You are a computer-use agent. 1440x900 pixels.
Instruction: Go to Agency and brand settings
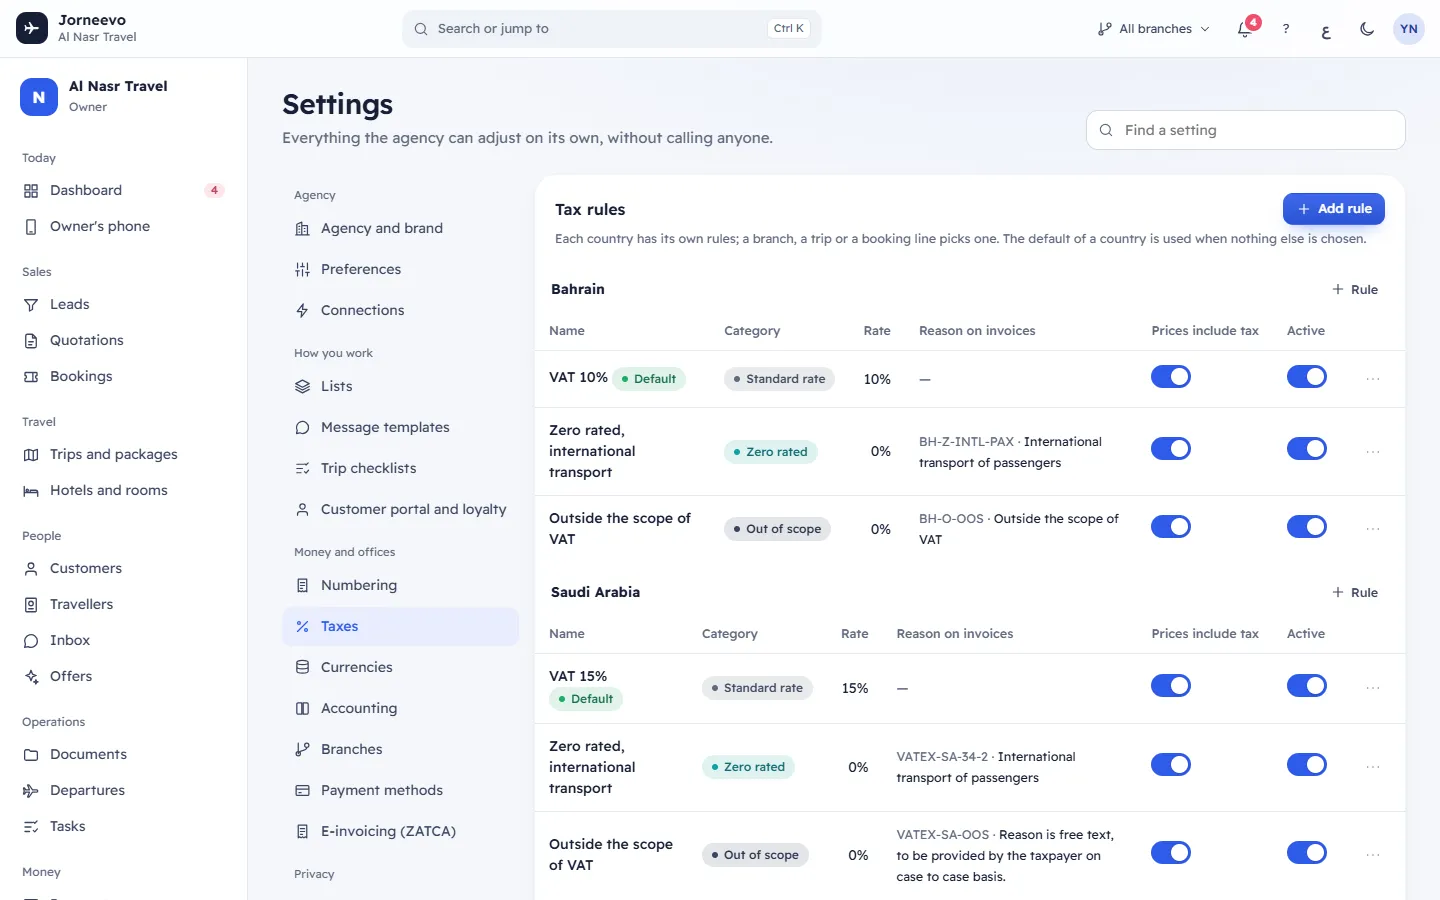[400, 228]
